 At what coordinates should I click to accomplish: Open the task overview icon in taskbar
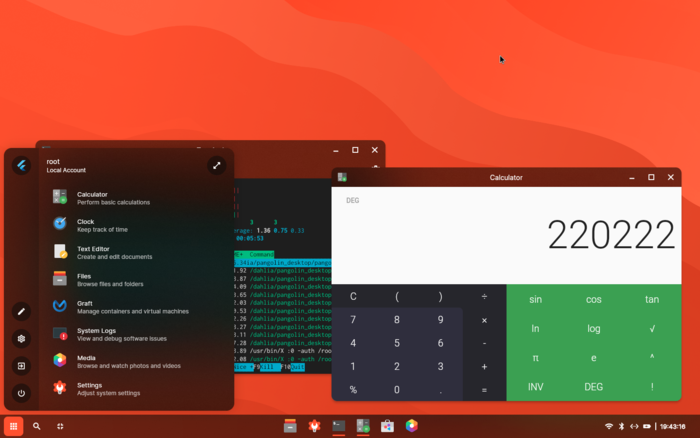(x=60, y=426)
